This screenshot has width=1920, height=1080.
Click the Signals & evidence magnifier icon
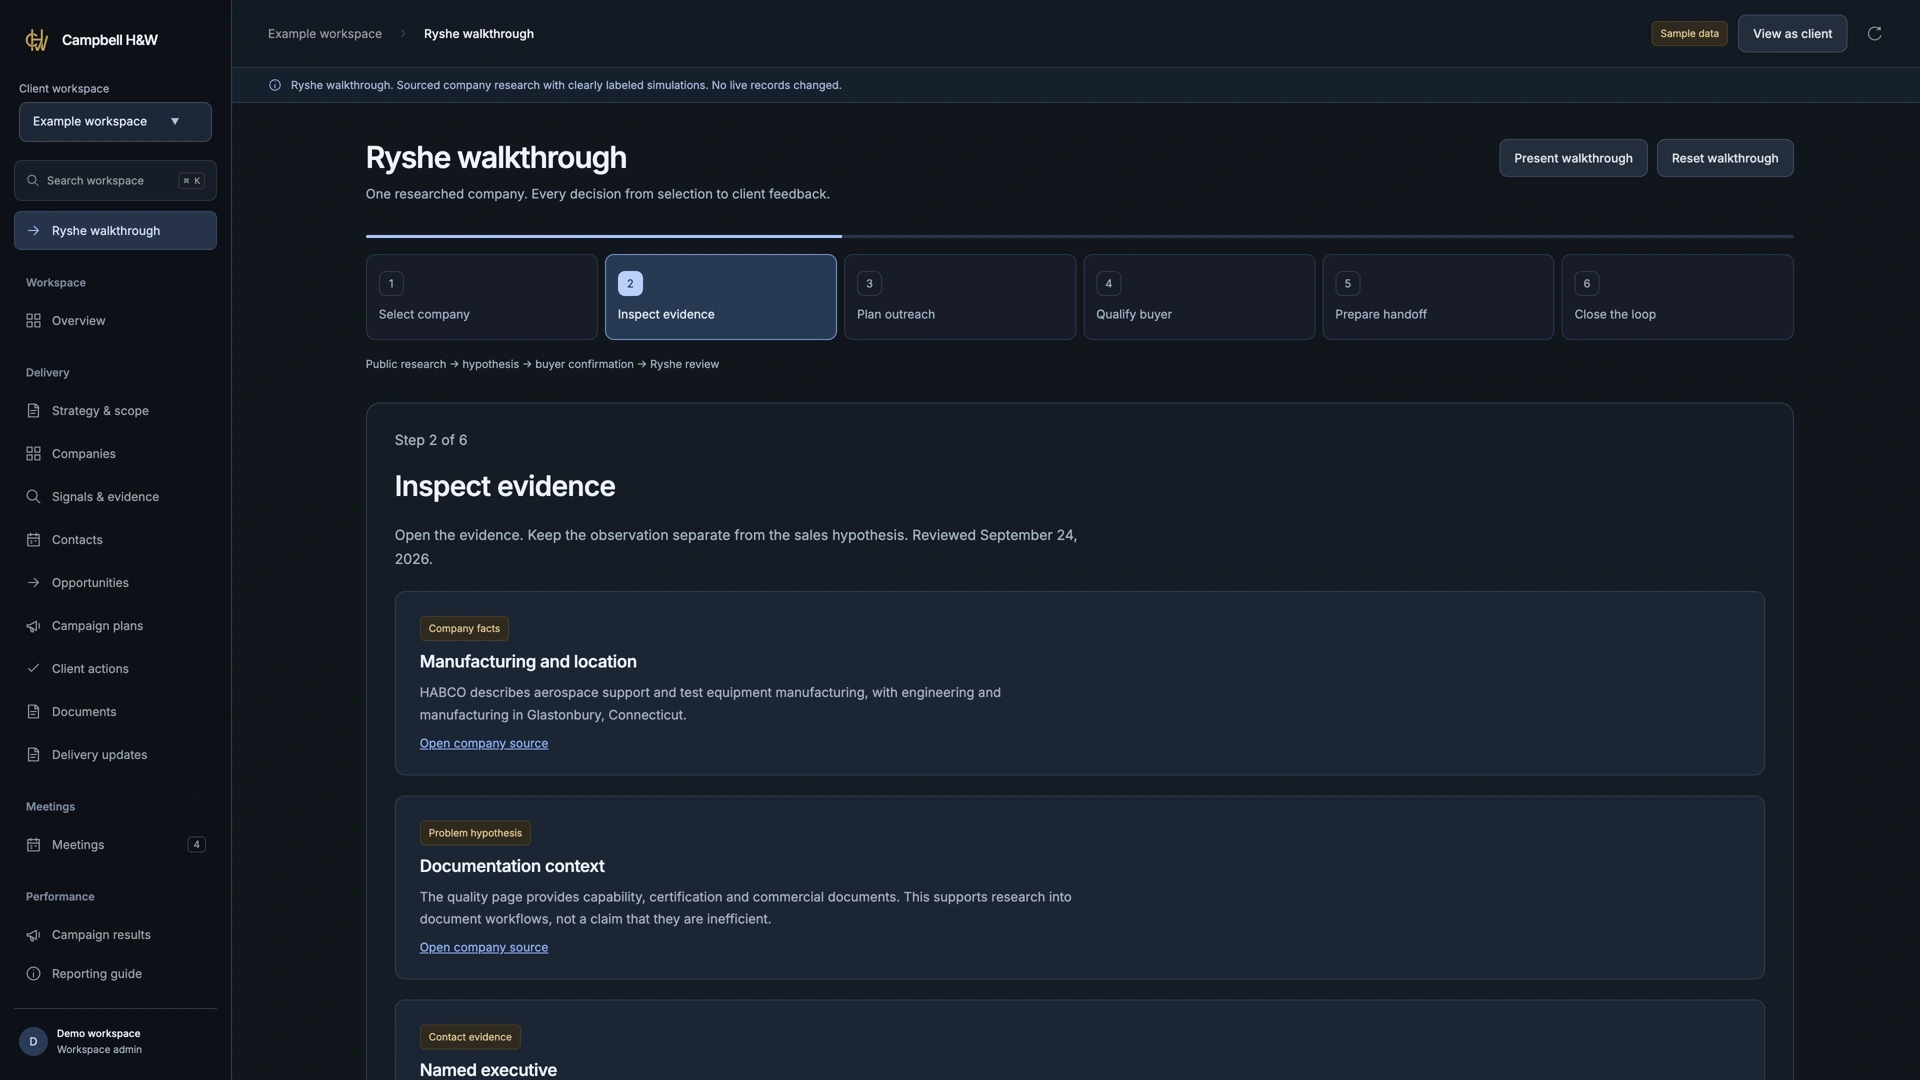tap(33, 497)
